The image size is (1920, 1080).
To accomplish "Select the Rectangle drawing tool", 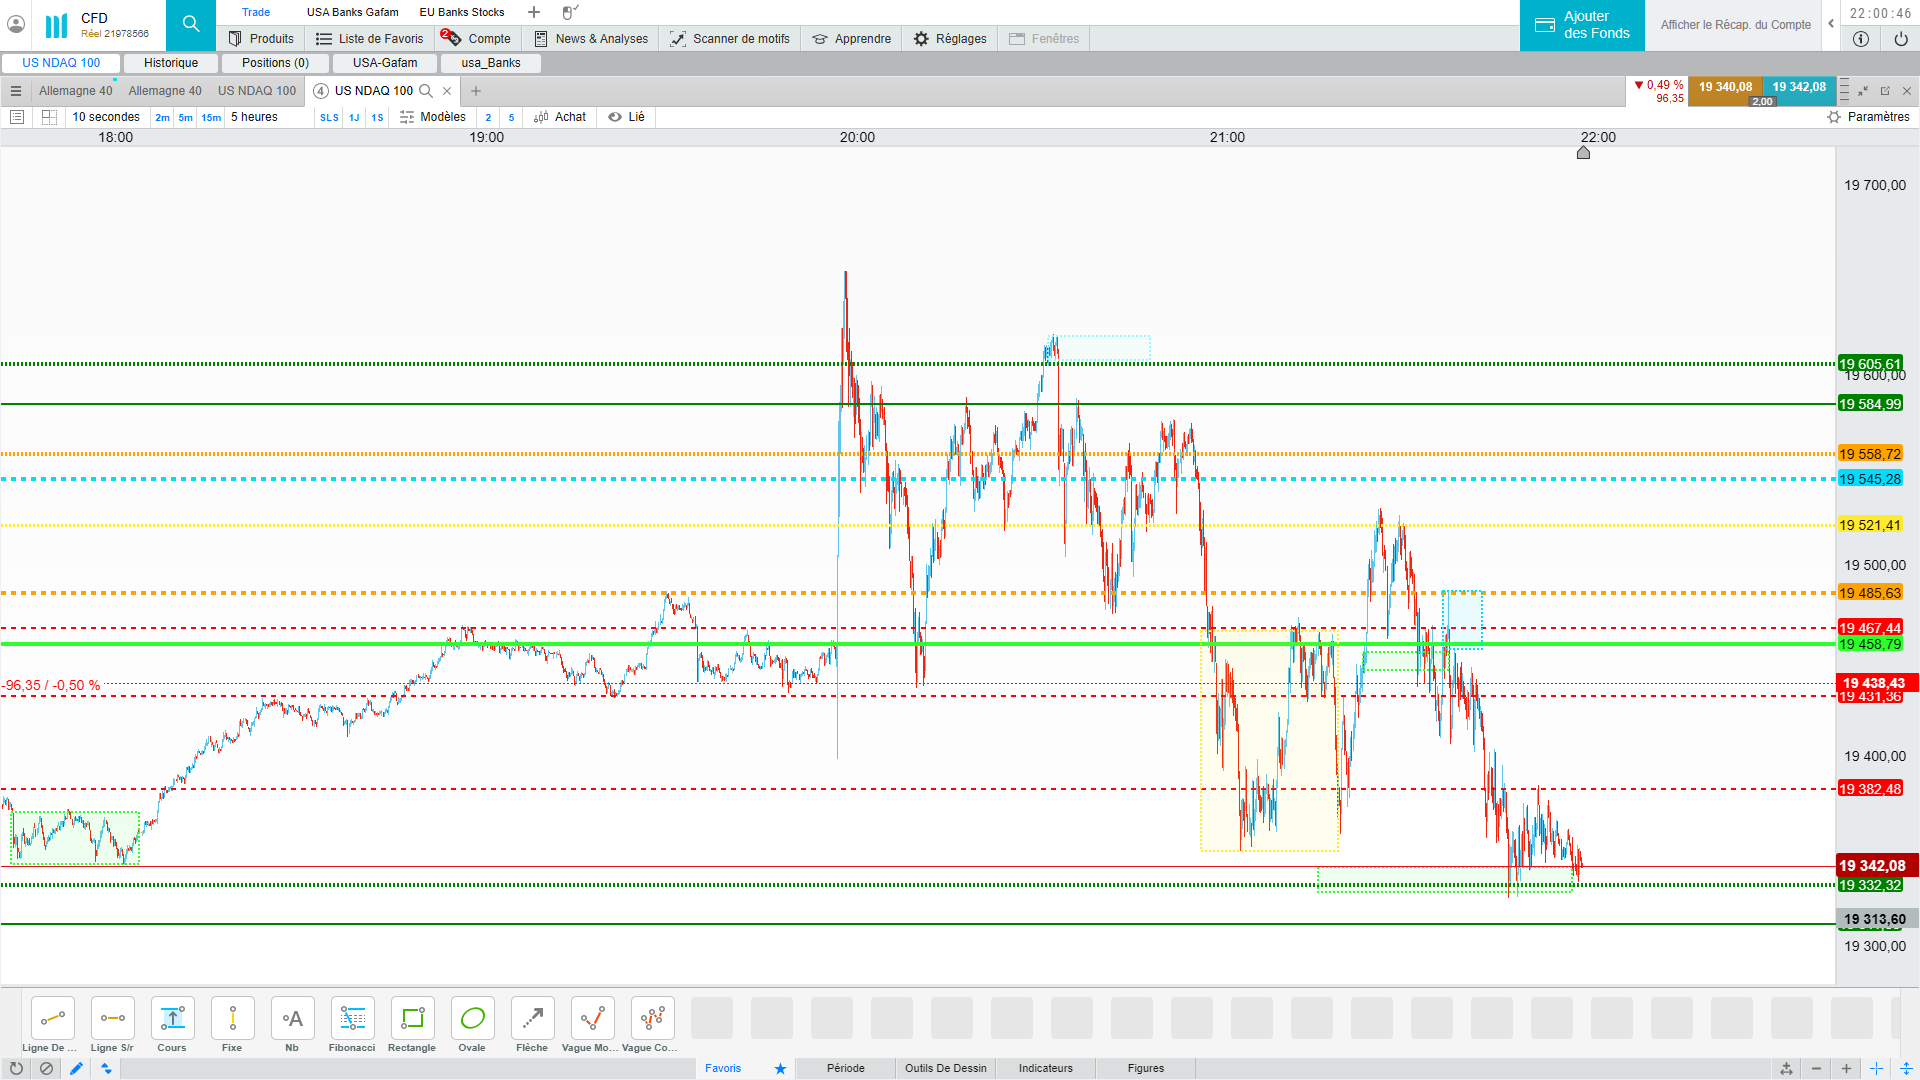I will [412, 1019].
